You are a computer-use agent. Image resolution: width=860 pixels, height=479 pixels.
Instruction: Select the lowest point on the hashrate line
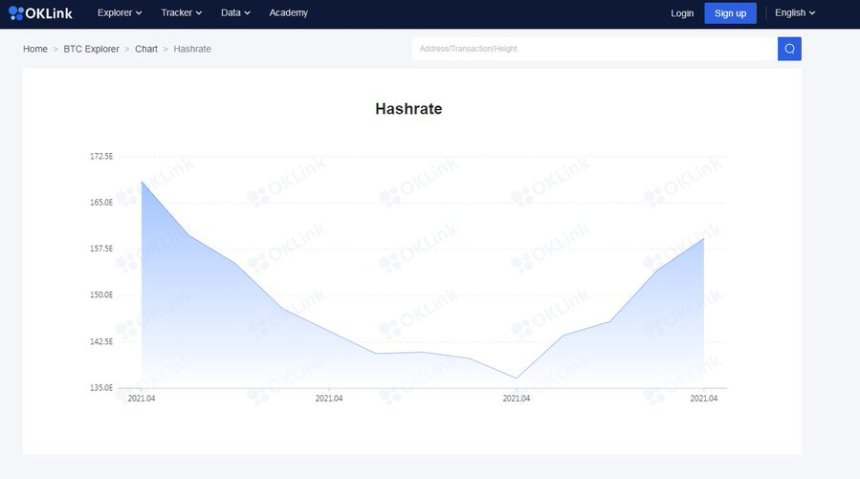(516, 378)
